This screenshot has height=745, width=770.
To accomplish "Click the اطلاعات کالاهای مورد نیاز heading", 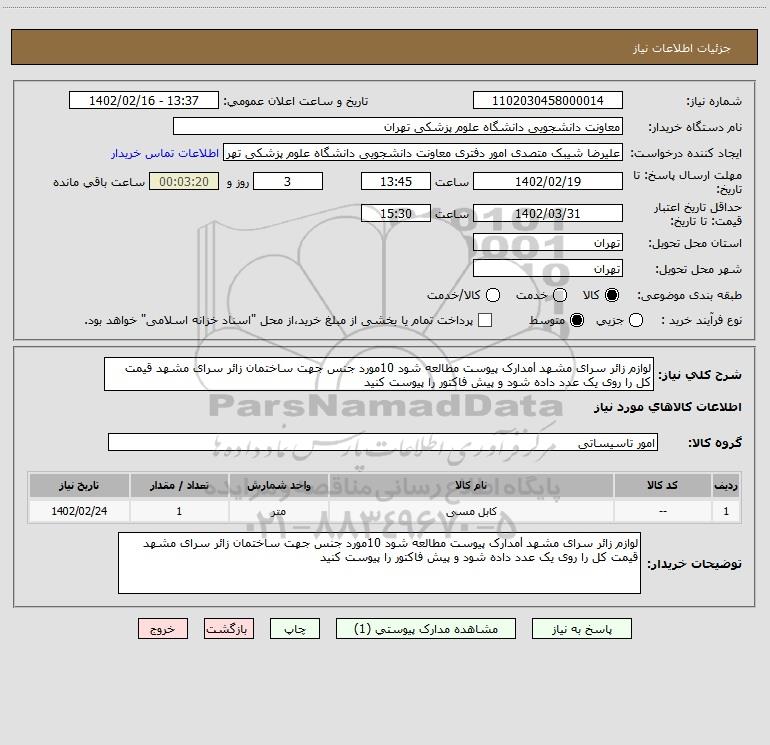I will click(x=668, y=407).
